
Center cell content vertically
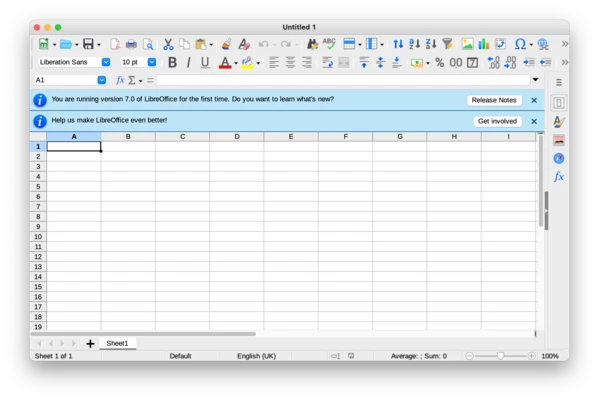click(380, 62)
